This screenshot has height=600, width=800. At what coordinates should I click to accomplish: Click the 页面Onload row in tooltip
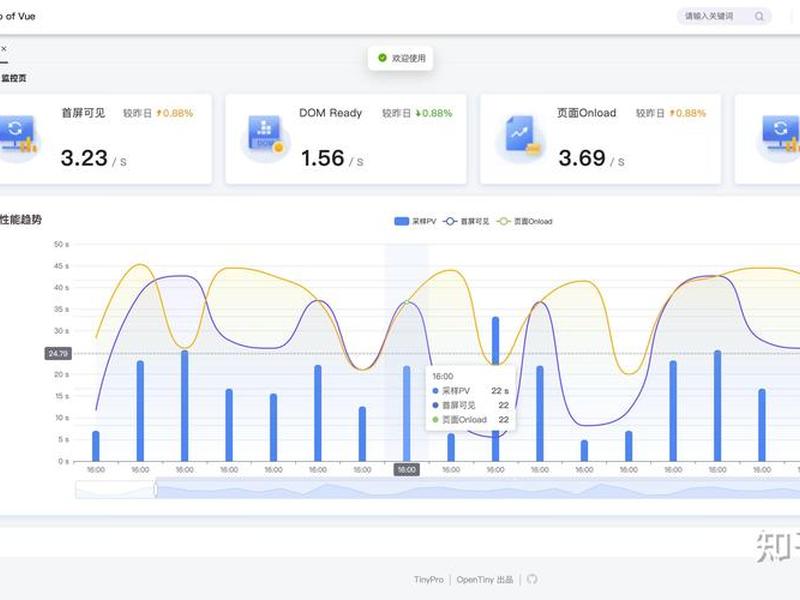coord(470,419)
